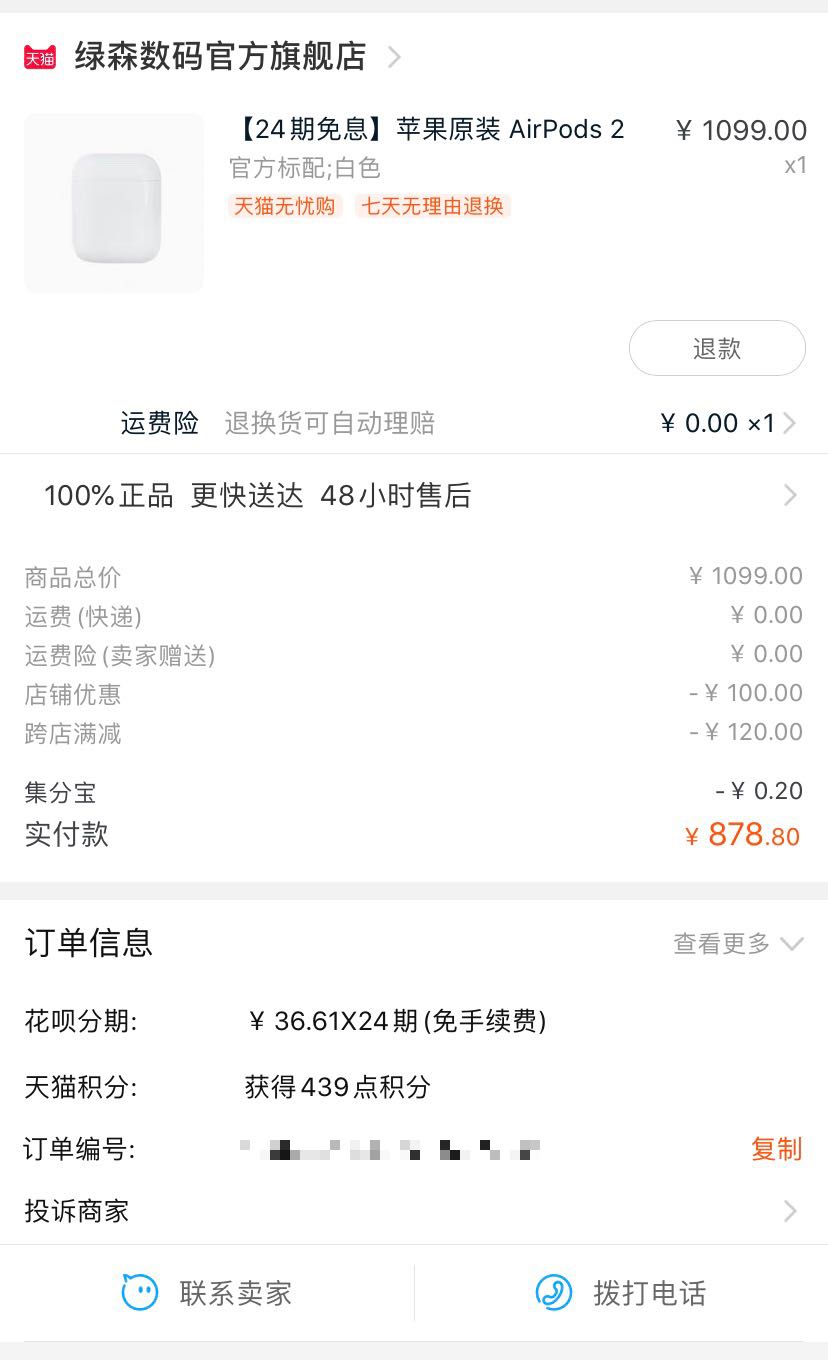This screenshot has width=828, height=1360.
Task: Expand 查看更多 order information
Action: pos(722,943)
